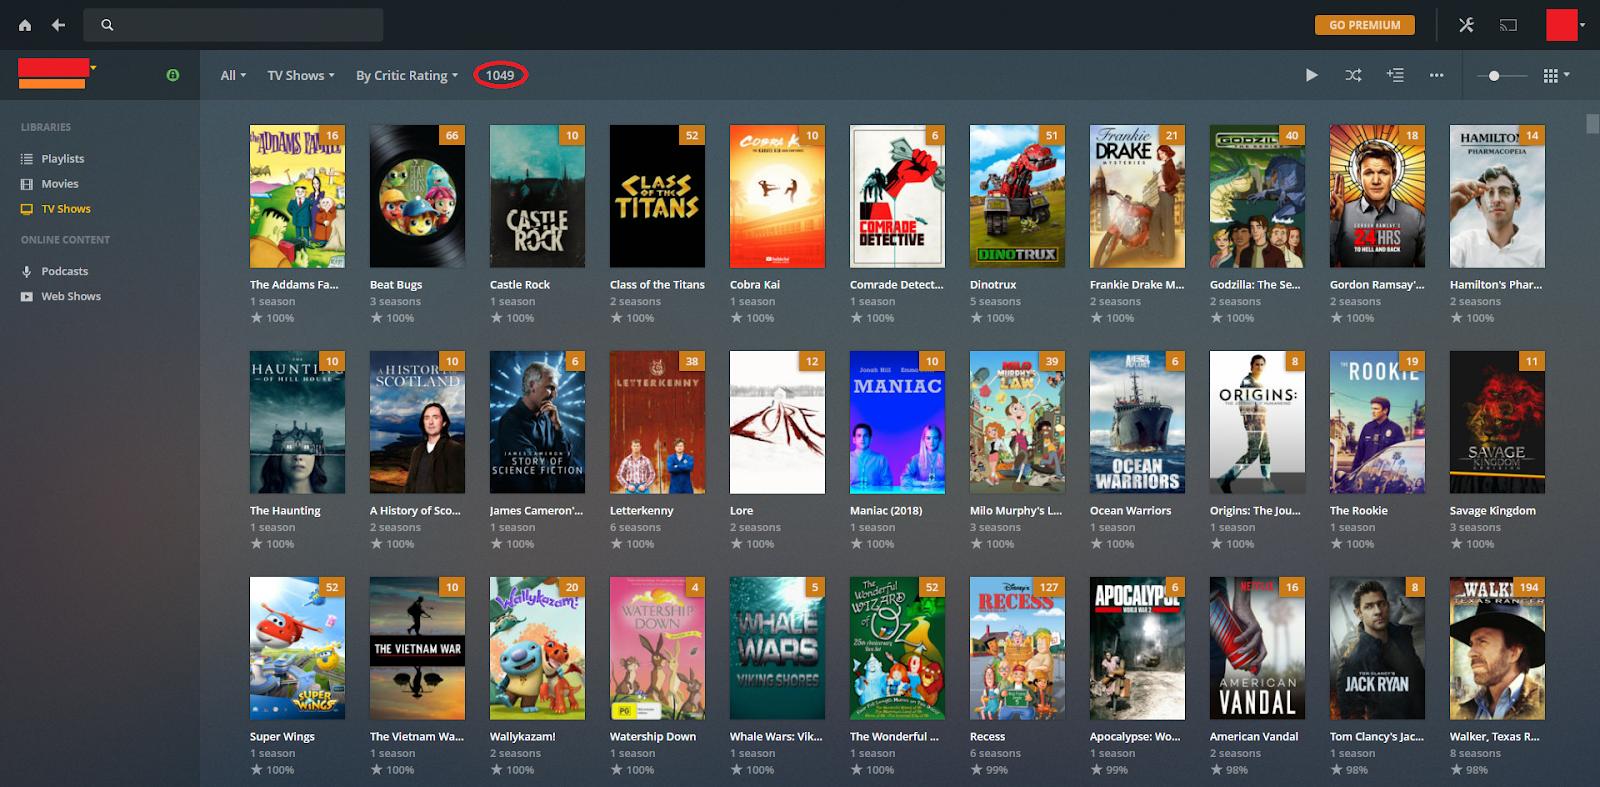
Task: Open the By Critic Rating sort dropdown
Action: pyautogui.click(x=407, y=75)
